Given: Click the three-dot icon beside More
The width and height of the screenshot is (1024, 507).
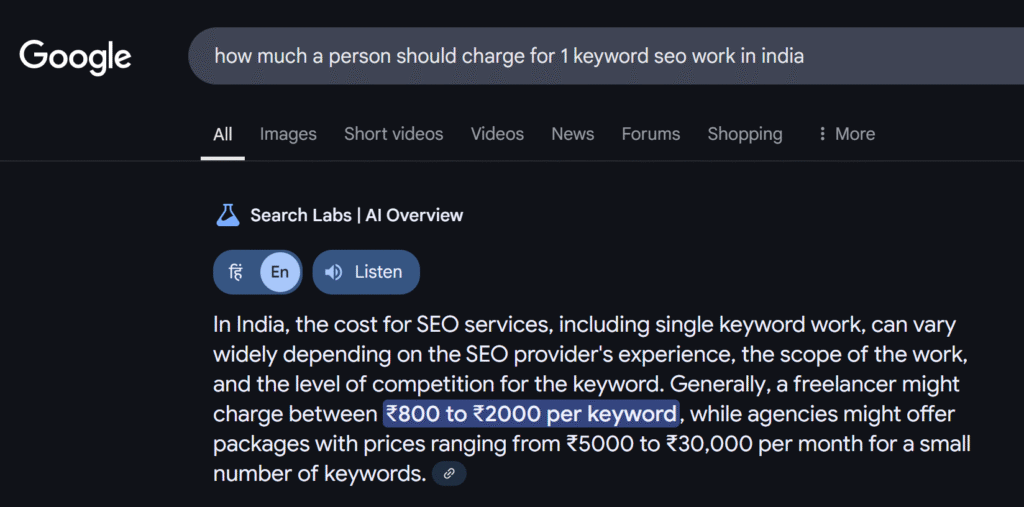Looking at the screenshot, I should (822, 134).
